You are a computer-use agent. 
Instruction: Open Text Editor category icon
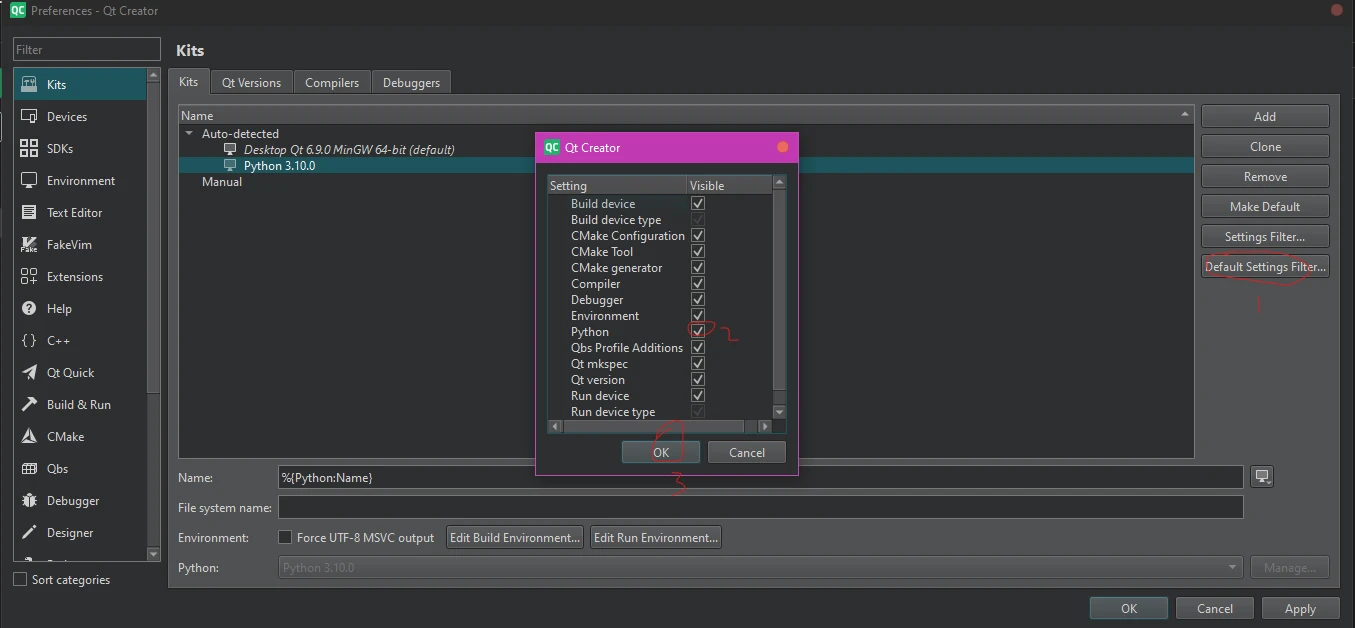(x=29, y=213)
